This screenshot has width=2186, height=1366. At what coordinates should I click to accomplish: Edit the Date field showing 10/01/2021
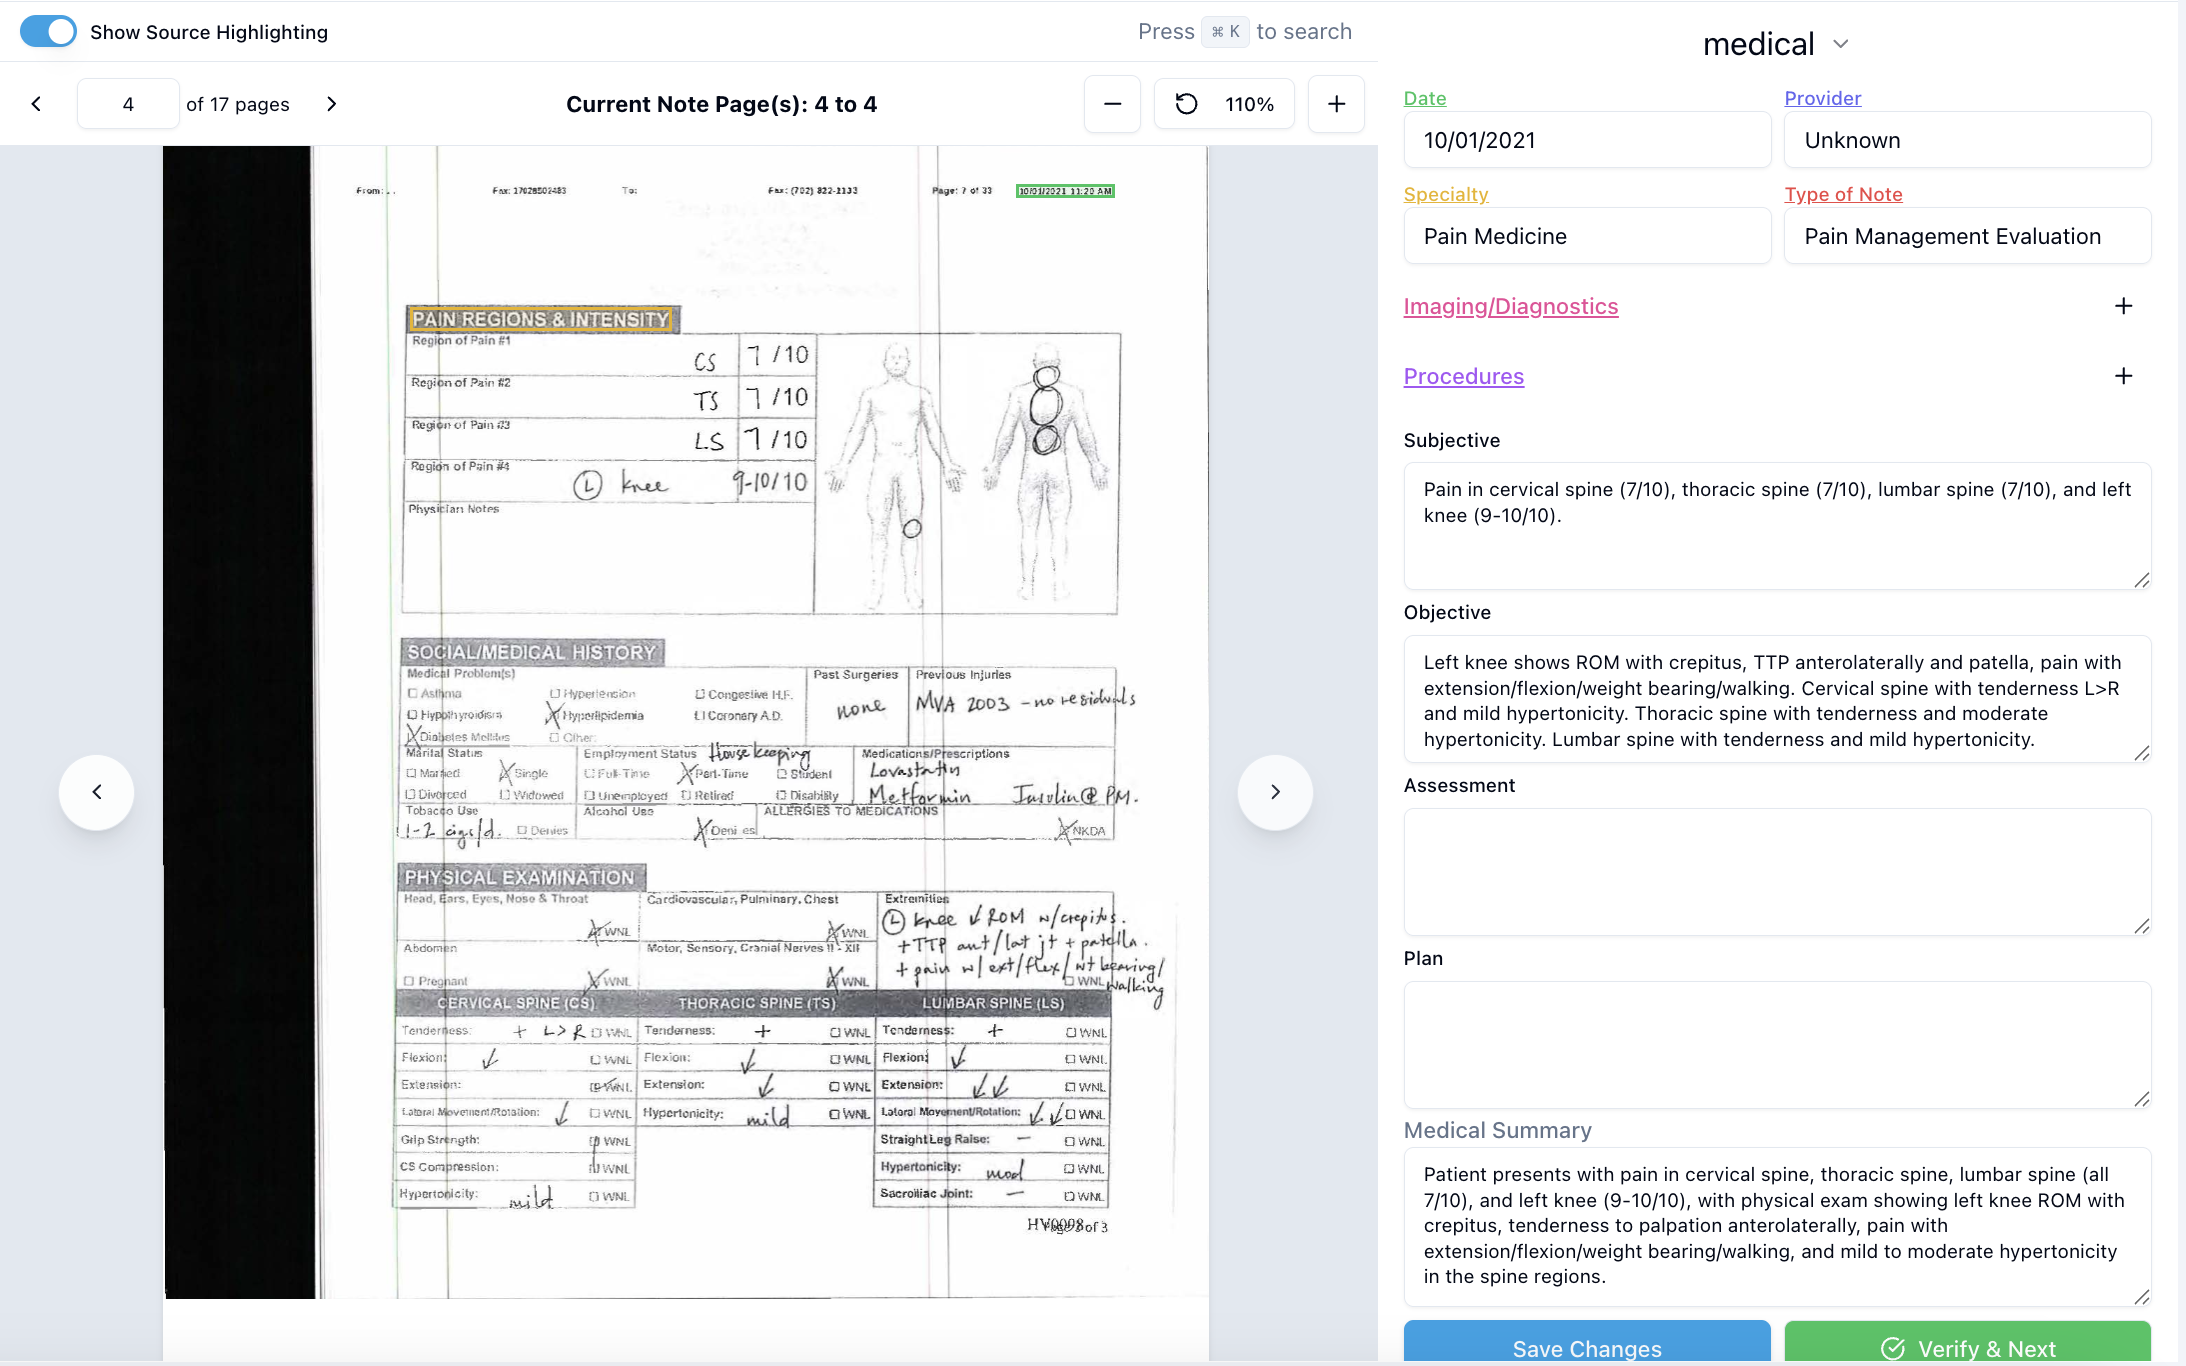coord(1586,140)
